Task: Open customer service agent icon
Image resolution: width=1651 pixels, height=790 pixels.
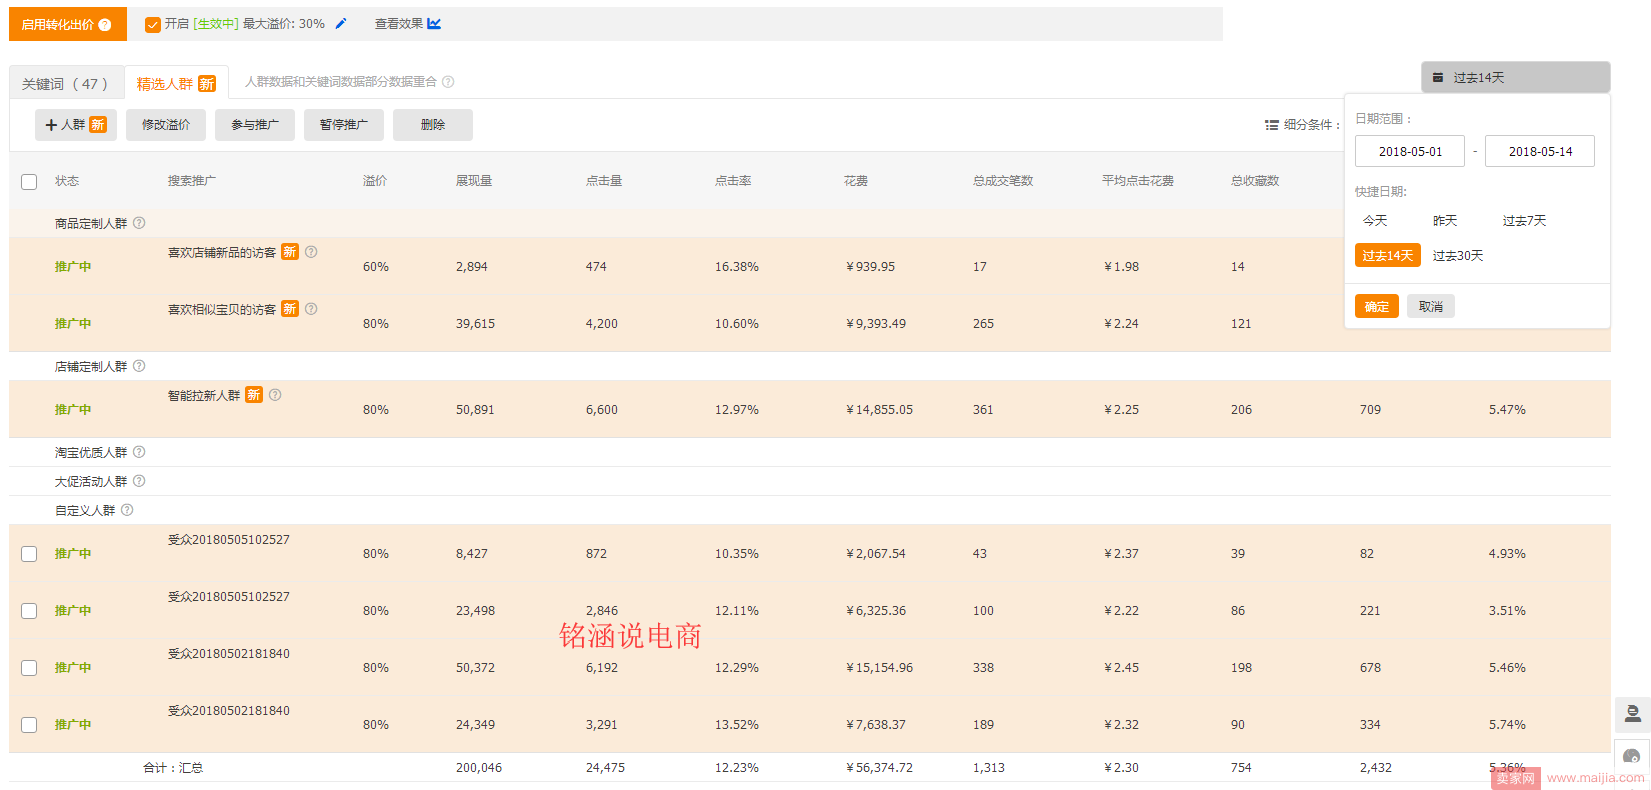Action: pyautogui.click(x=1632, y=714)
